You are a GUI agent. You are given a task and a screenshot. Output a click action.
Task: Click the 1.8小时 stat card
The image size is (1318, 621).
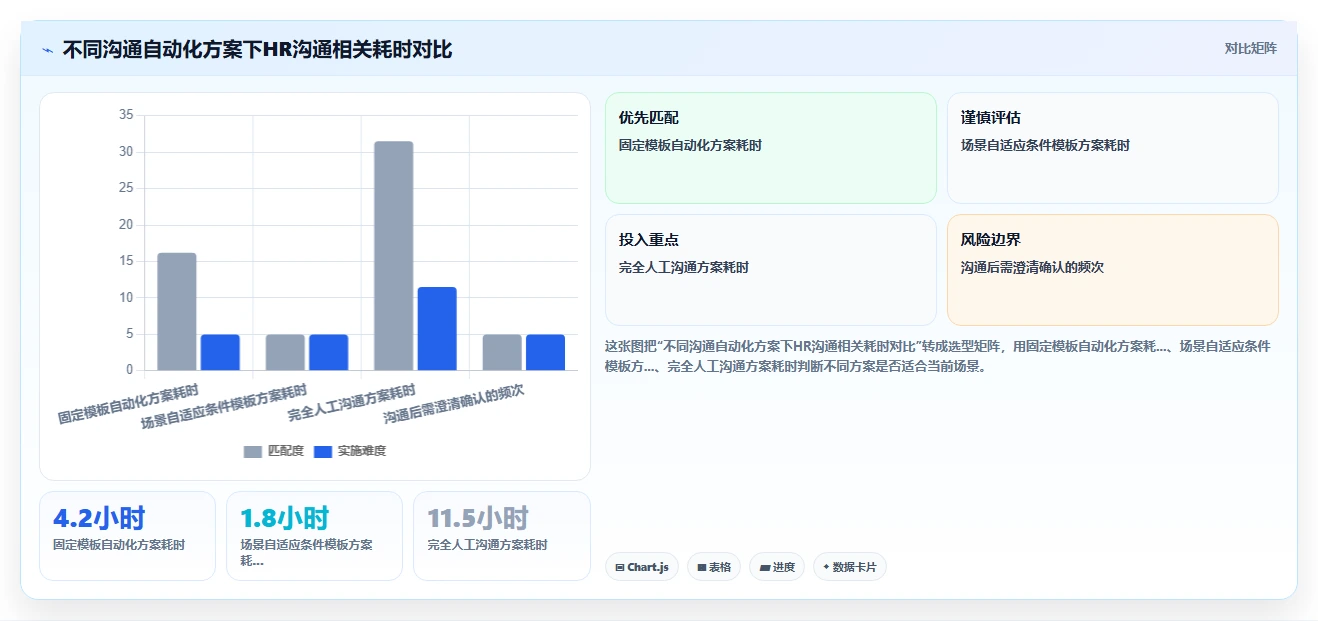(314, 536)
